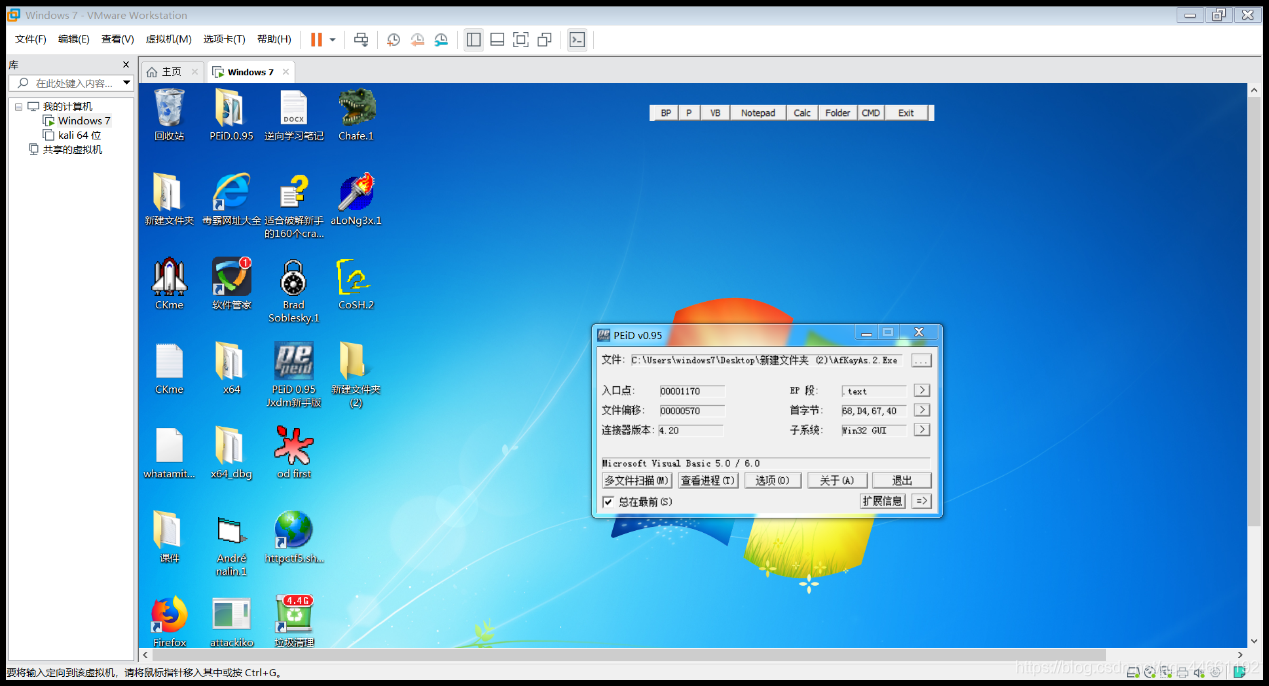
Task: Toggle the thumbnail bar view icon
Action: pyautogui.click(x=497, y=39)
